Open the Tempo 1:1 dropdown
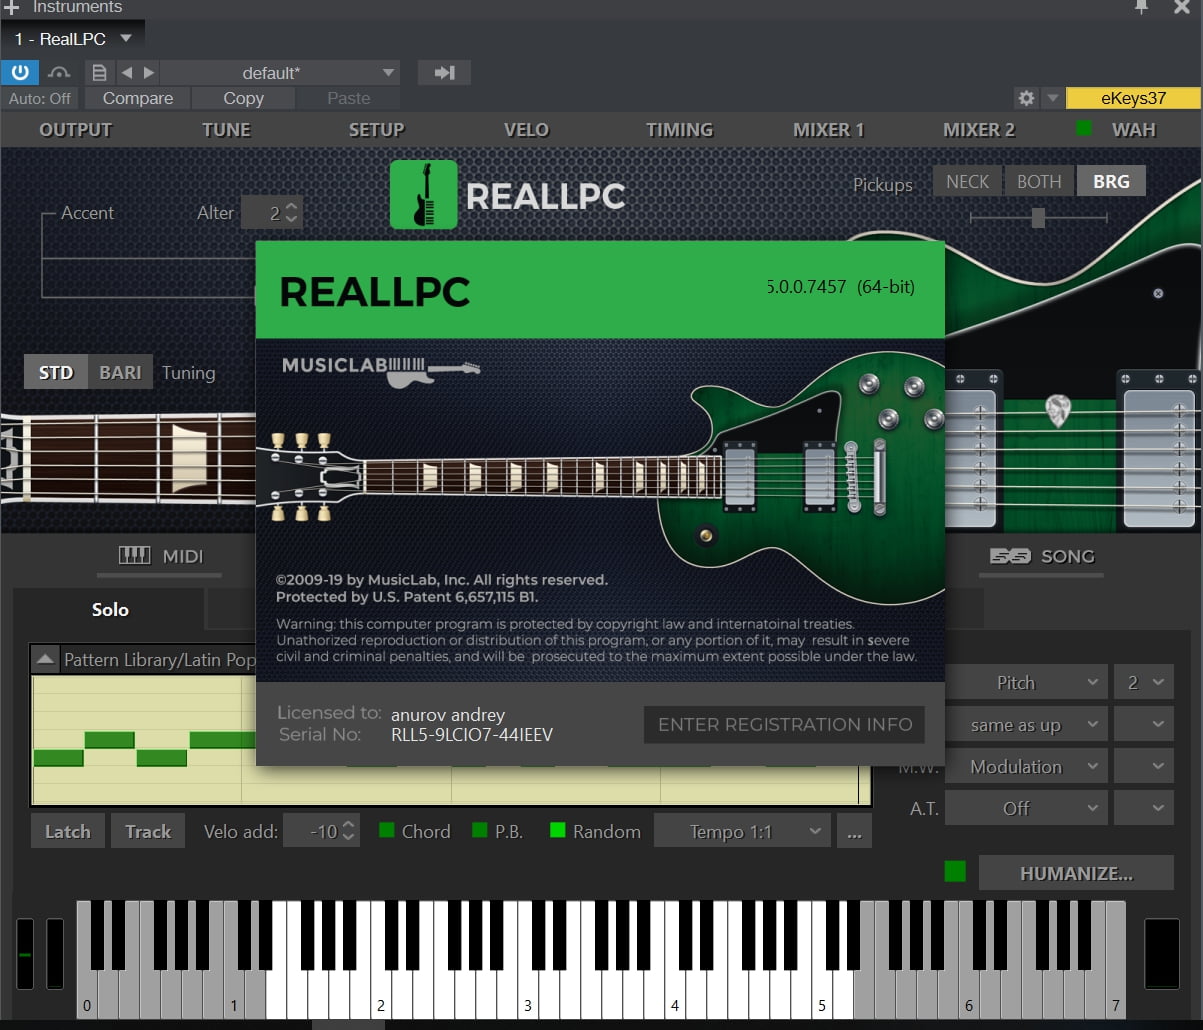Viewport: 1203px width, 1030px height. click(x=742, y=830)
